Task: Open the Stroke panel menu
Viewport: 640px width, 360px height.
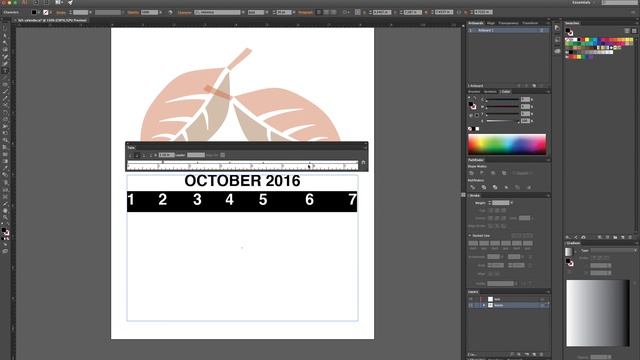Action: tap(548, 196)
